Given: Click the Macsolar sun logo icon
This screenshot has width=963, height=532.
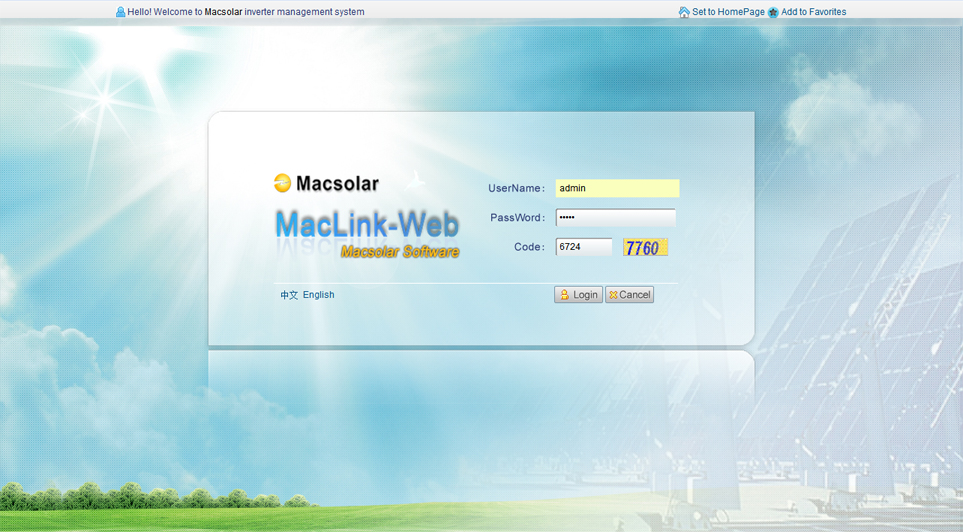Looking at the screenshot, I should (282, 183).
